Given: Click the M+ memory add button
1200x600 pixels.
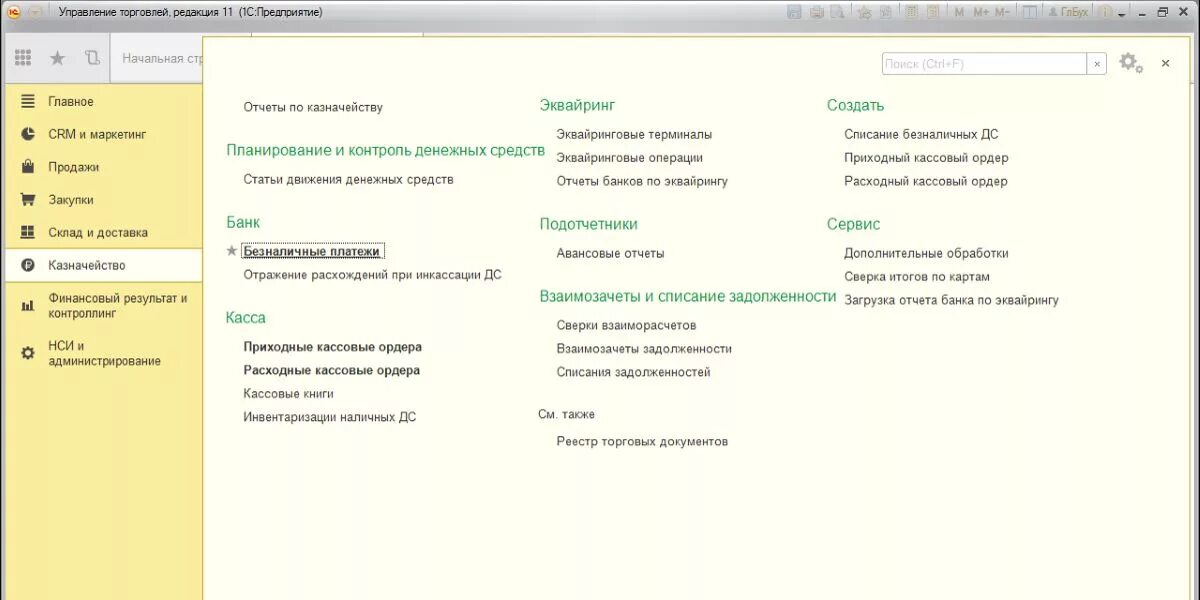Looking at the screenshot, I should pyautogui.click(x=981, y=12).
